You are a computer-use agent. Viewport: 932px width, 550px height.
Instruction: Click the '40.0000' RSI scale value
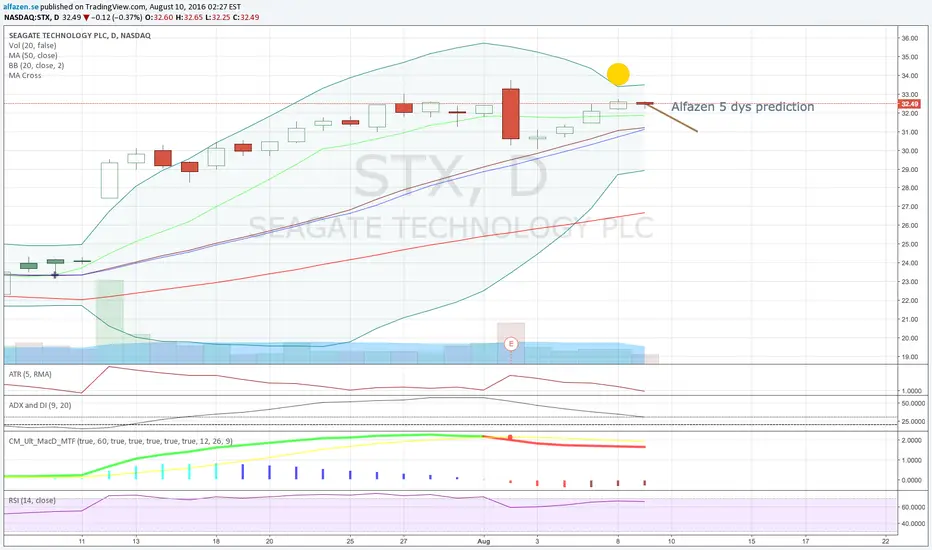(913, 524)
